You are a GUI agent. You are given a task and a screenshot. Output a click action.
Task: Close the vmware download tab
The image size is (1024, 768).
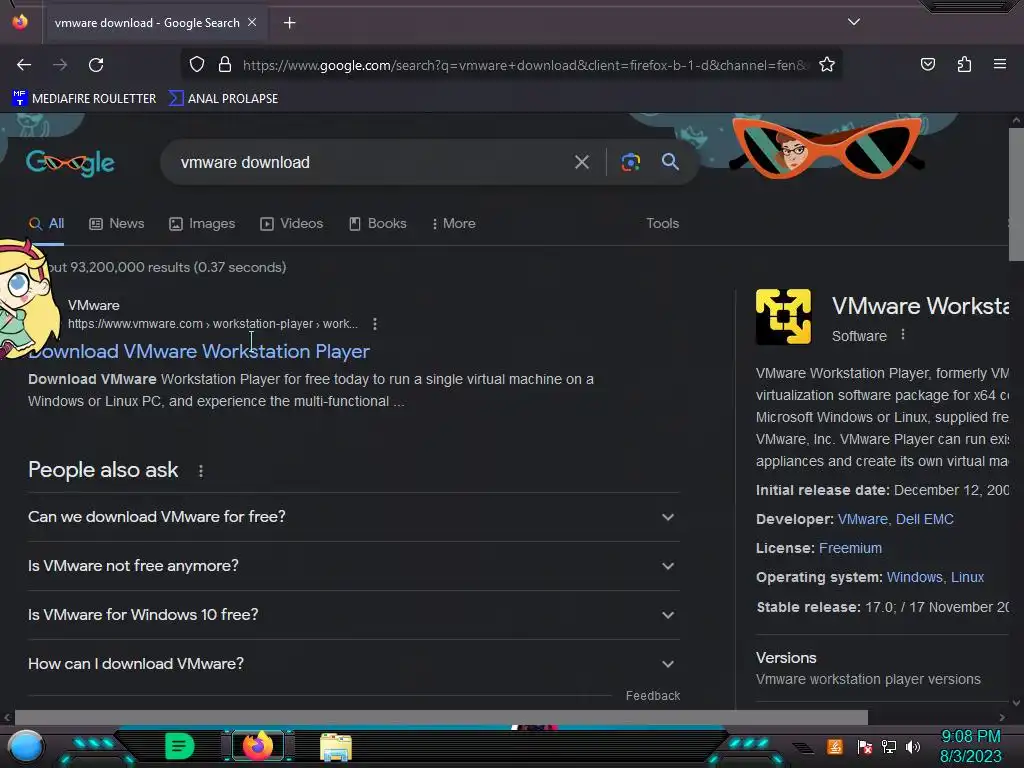(x=252, y=22)
